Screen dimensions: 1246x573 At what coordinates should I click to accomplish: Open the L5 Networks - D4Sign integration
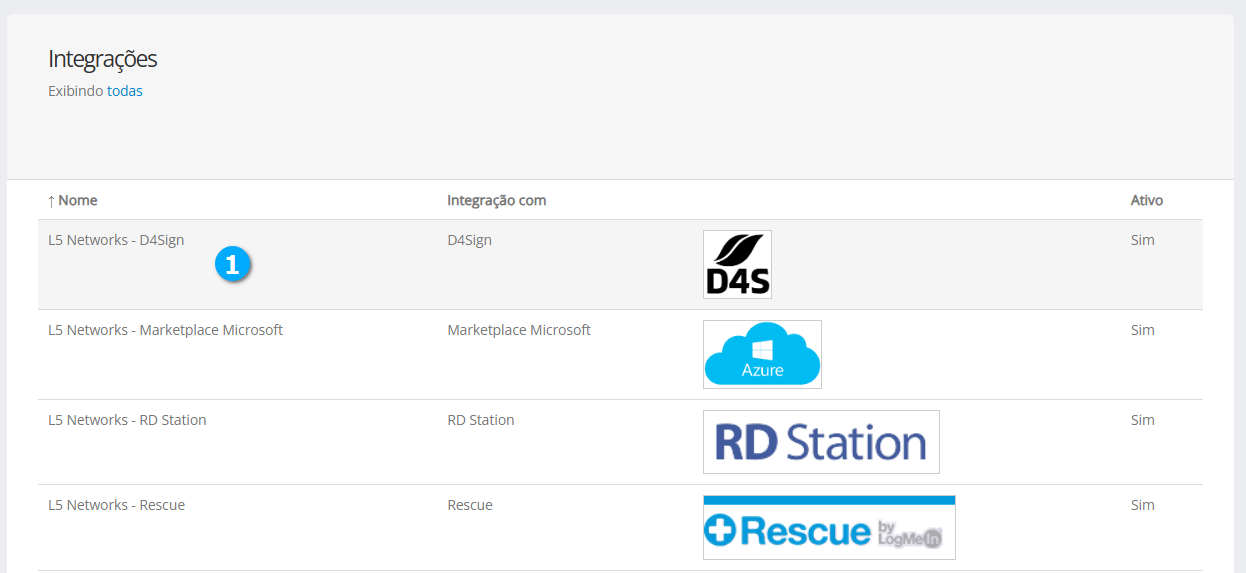pos(116,240)
